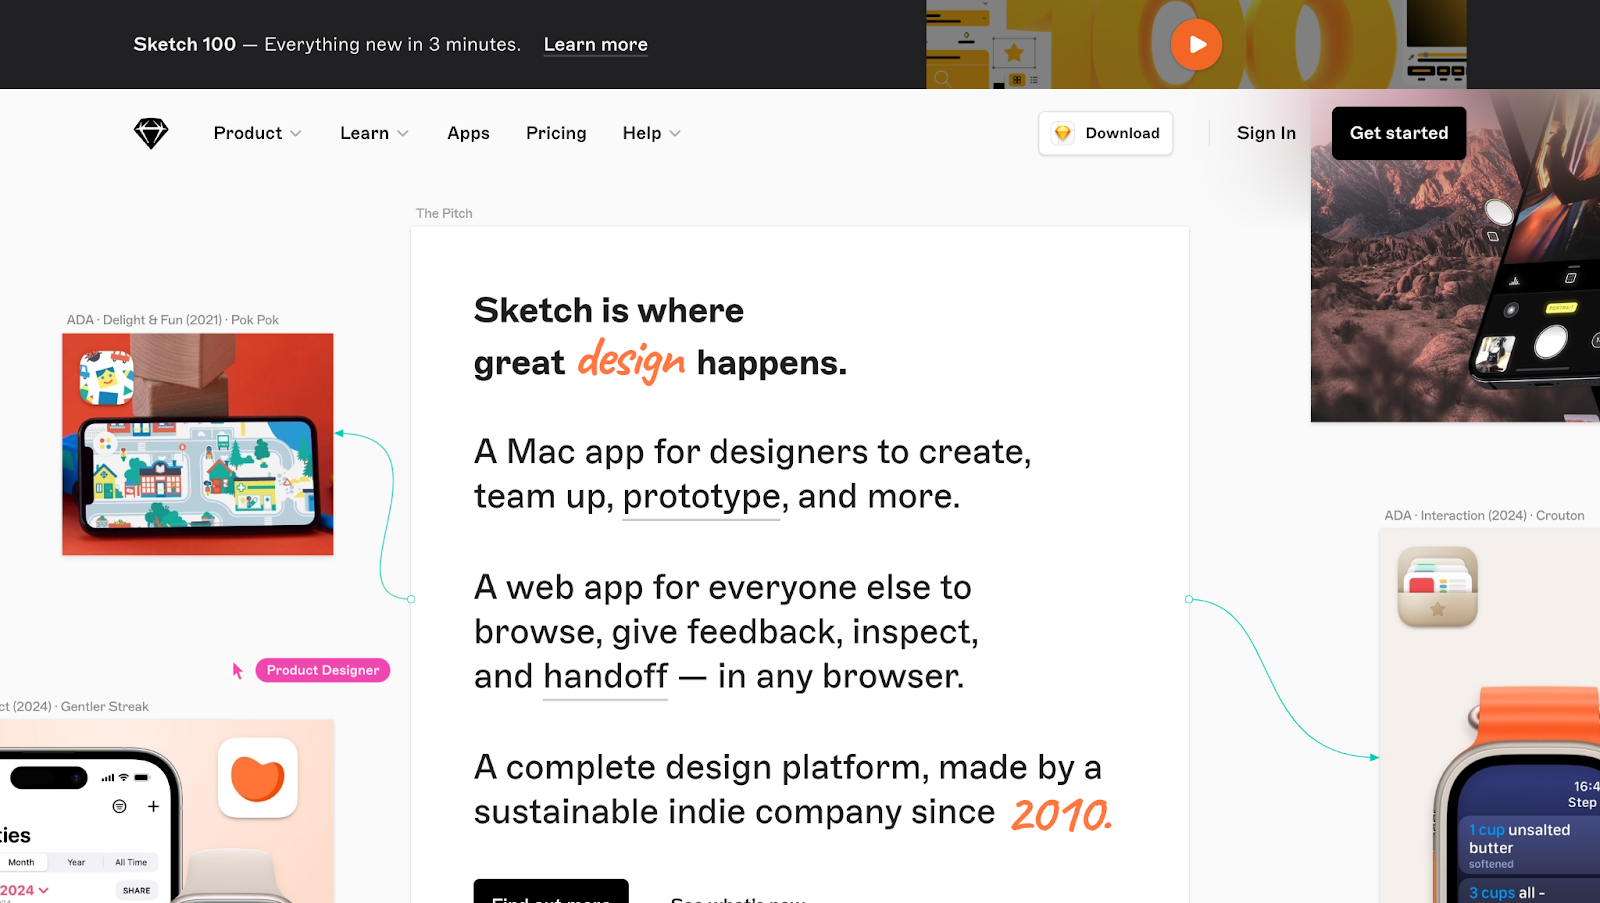Follow the handoff link

click(605, 677)
